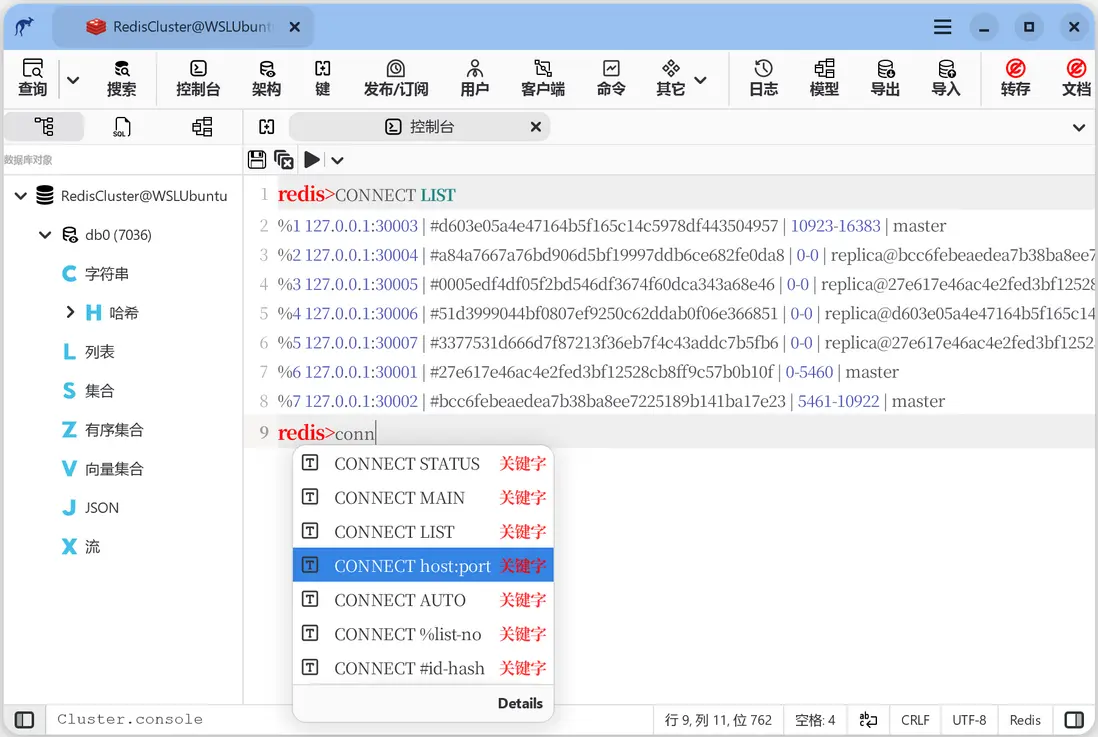Screen dimensions: 1098x737
Task: Switch to the object tree sidebar tab
Action: click(44, 127)
